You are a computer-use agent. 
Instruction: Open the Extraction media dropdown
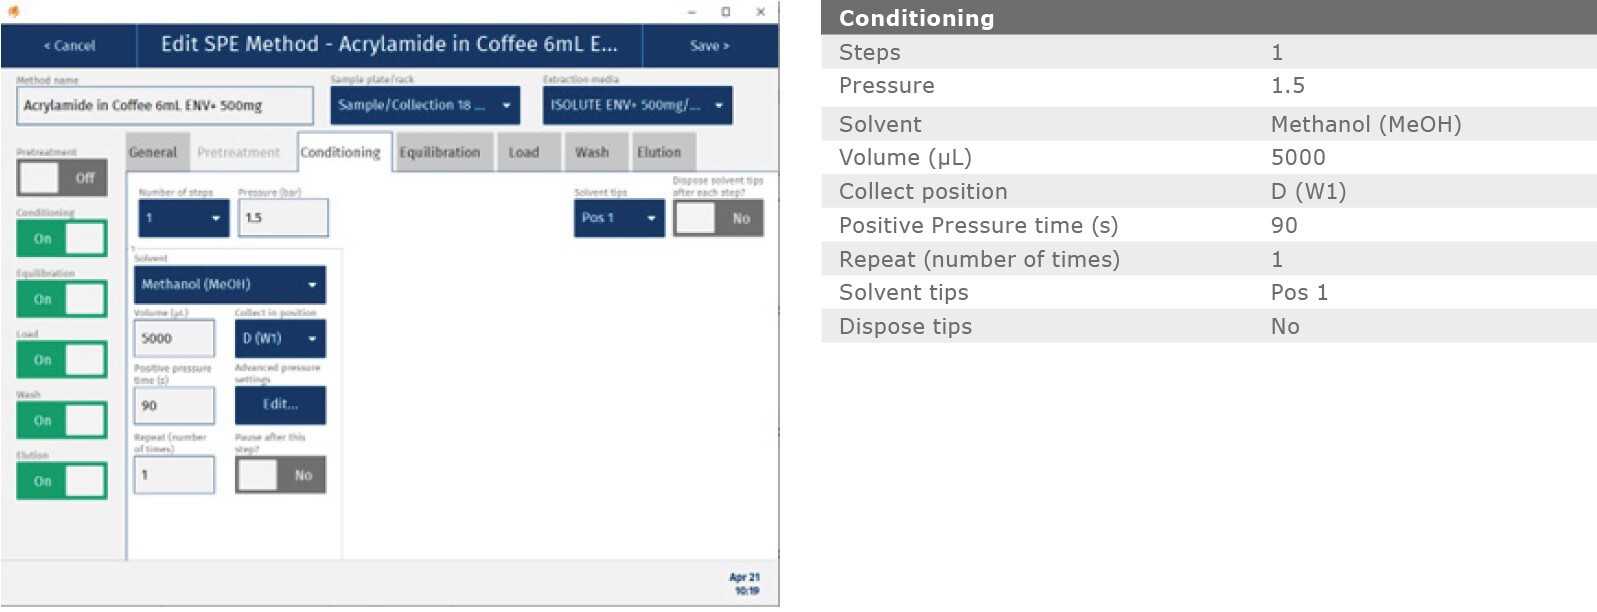coord(637,105)
